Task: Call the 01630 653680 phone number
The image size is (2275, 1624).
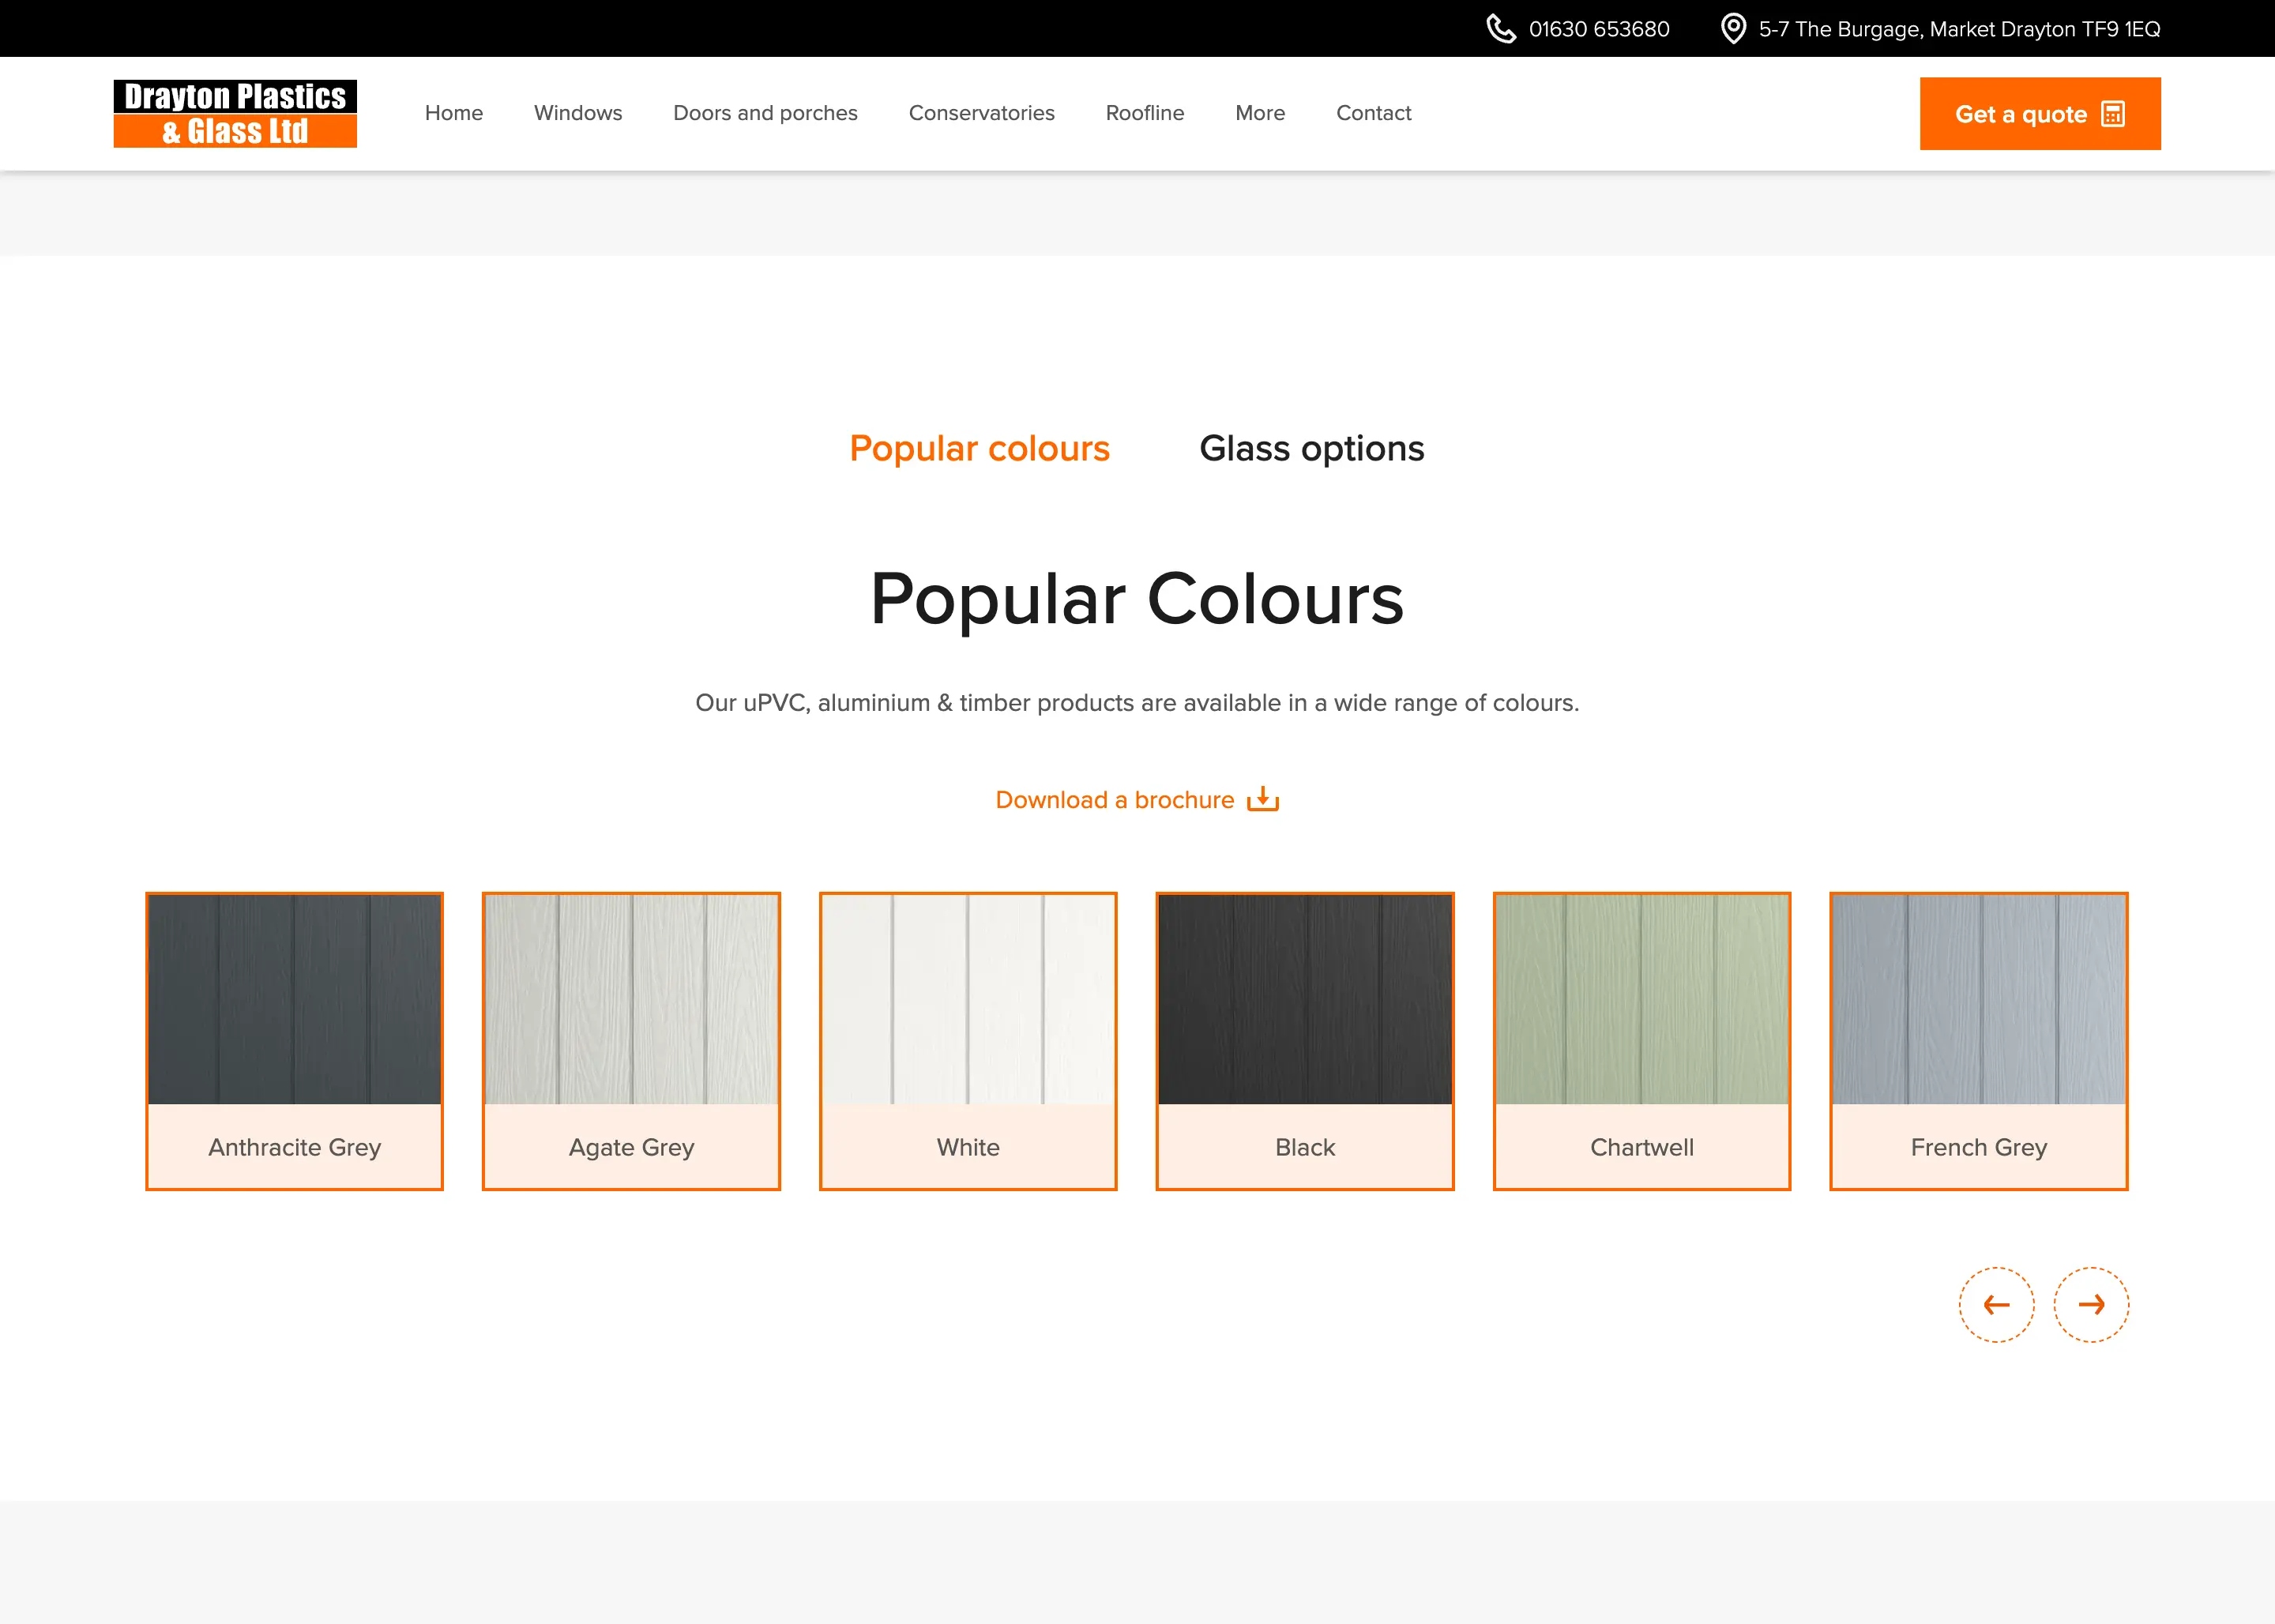Action: coord(1598,29)
